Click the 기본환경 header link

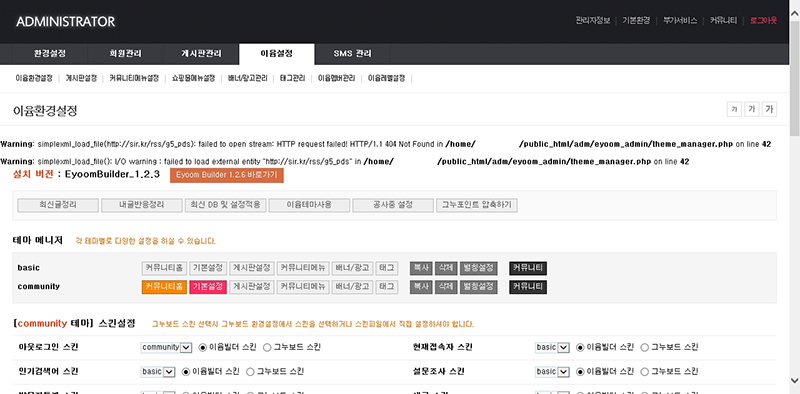(636, 21)
